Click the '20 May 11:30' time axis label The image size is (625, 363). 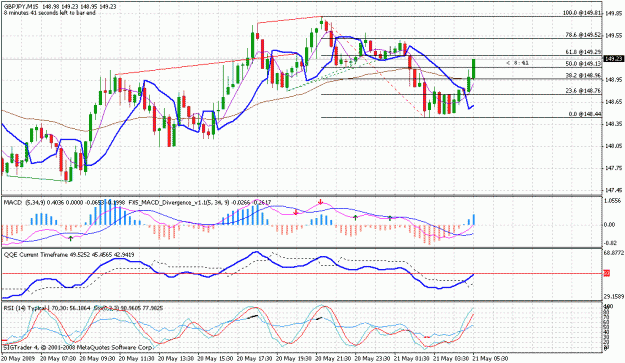[x=136, y=359]
